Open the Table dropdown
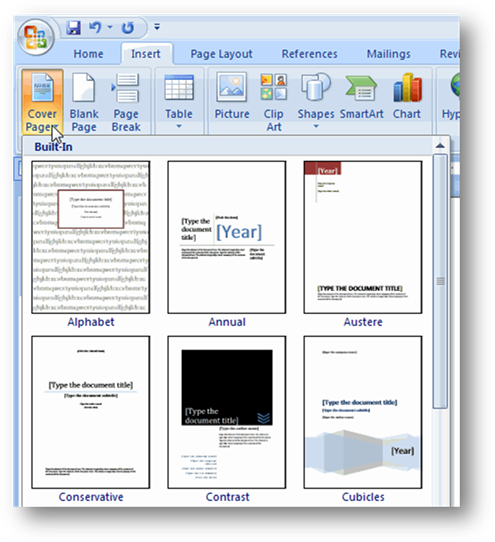Screen dimensions: 495x542 pyautogui.click(x=179, y=101)
